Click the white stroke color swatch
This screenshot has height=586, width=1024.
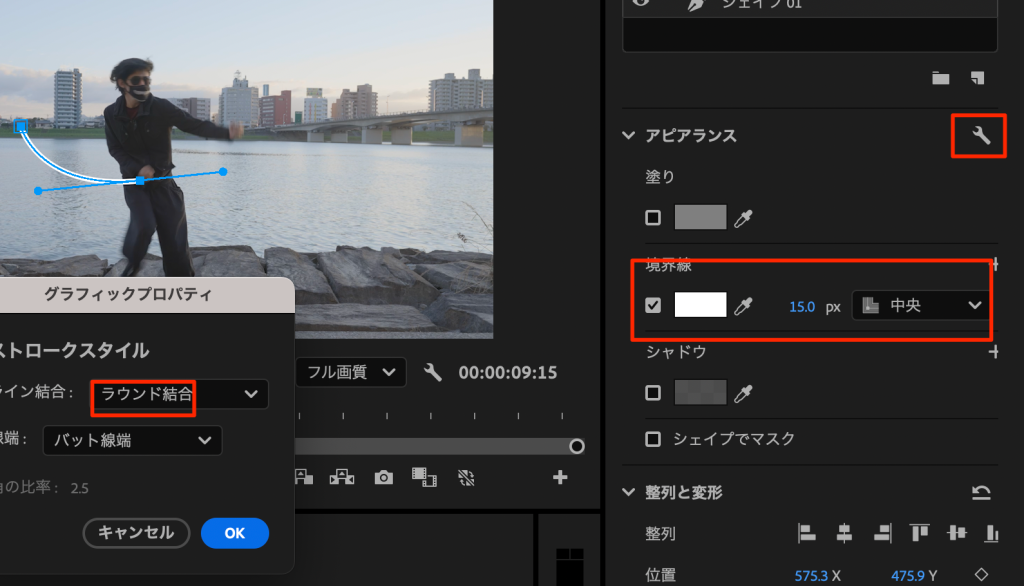[x=700, y=306]
